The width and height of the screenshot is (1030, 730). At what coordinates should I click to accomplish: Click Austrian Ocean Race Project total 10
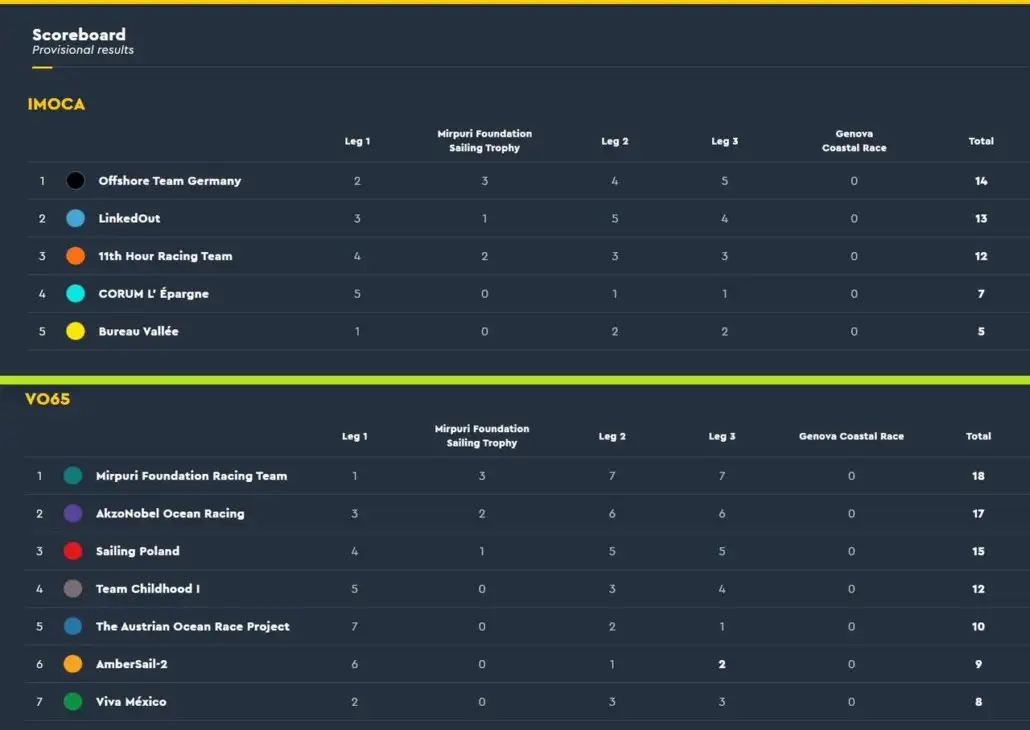978,626
